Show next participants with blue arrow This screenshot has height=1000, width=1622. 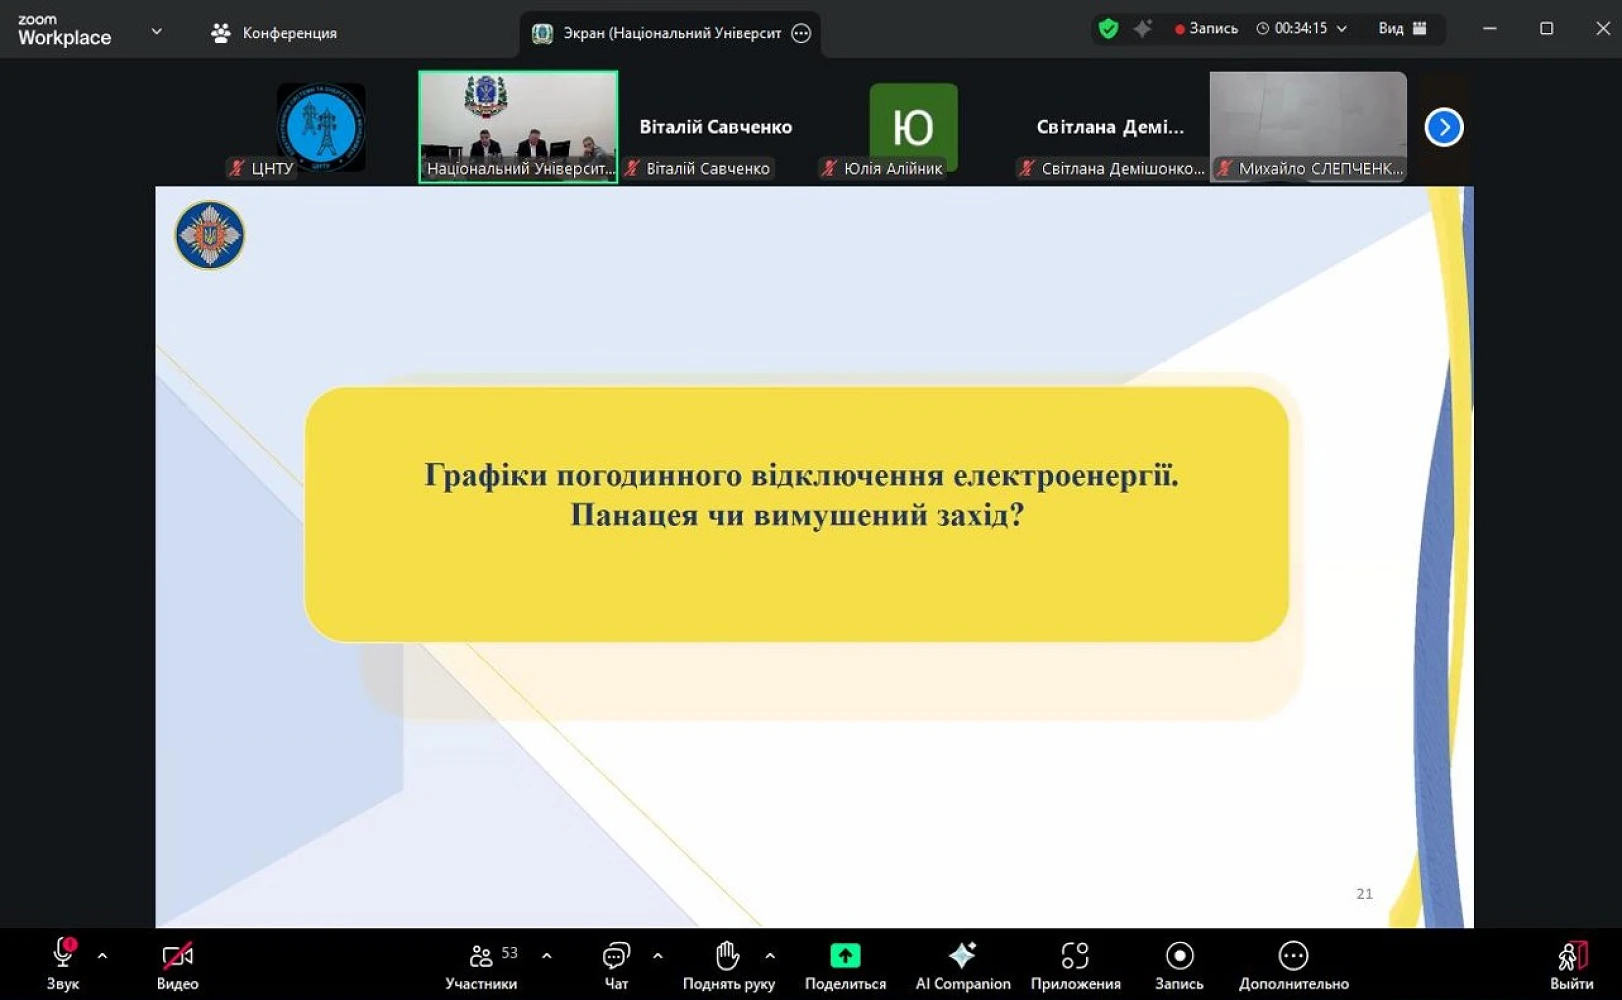tap(1443, 127)
